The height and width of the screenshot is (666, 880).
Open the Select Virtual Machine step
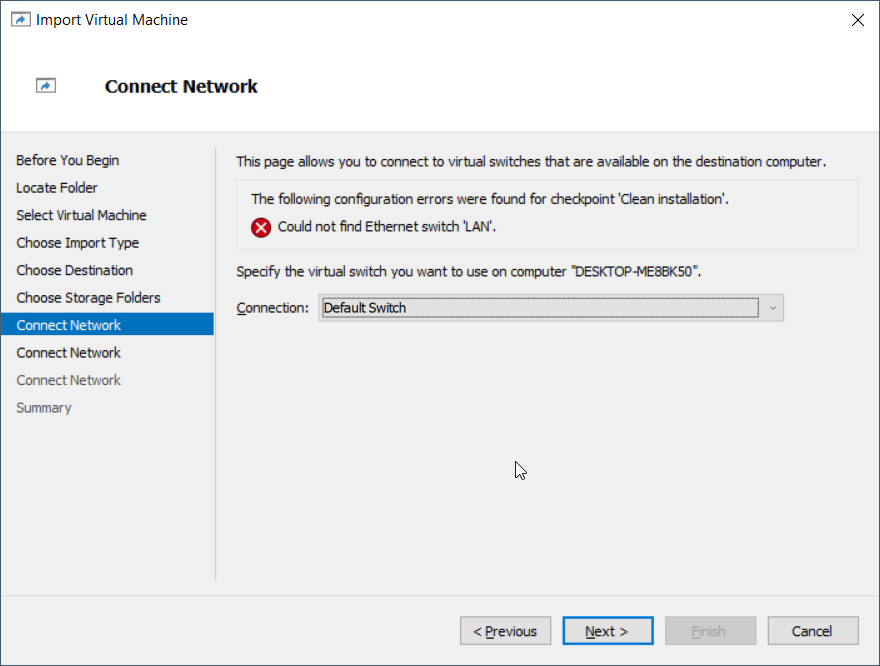81,215
